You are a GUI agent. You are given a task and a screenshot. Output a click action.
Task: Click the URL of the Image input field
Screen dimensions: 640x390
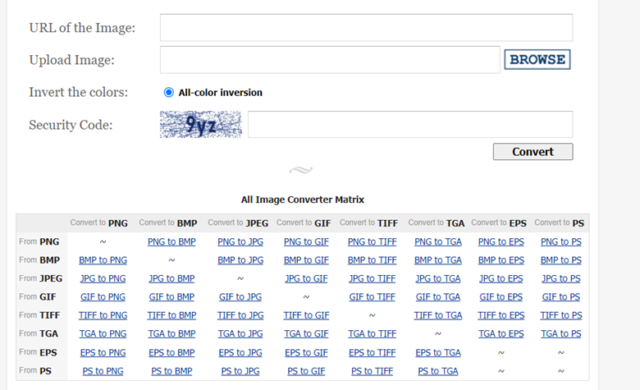coord(366,28)
